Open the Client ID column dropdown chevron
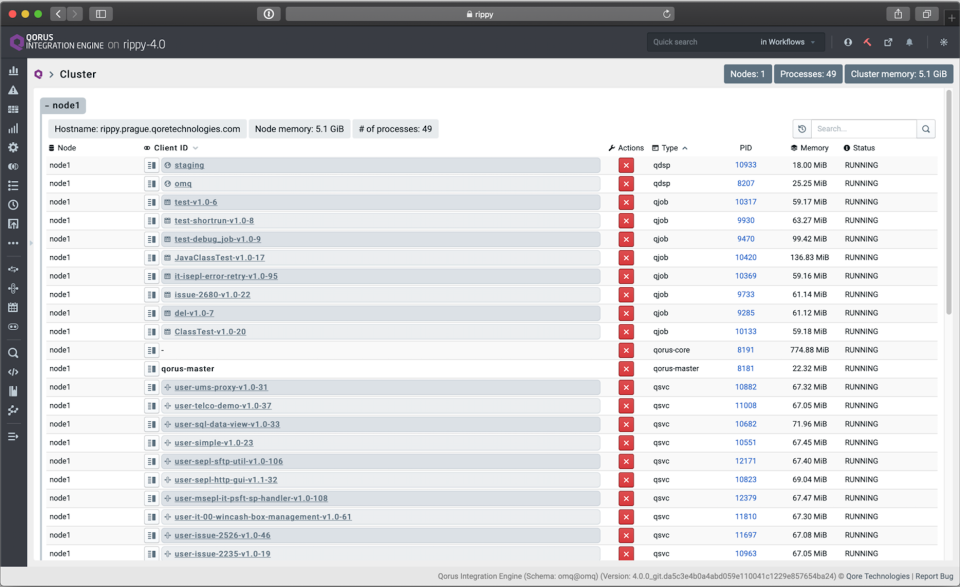This screenshot has width=960, height=587. click(x=196, y=148)
